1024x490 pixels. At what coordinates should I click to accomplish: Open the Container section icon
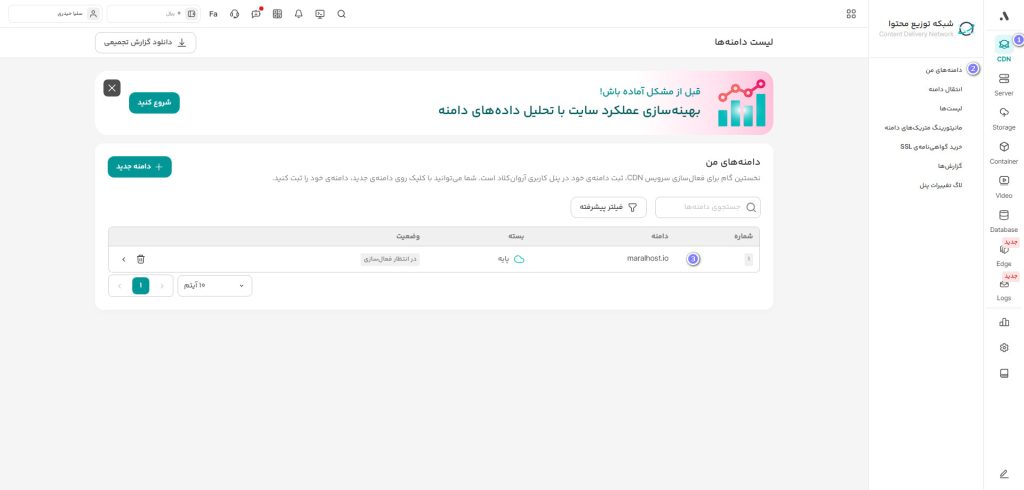pyautogui.click(x=1004, y=146)
